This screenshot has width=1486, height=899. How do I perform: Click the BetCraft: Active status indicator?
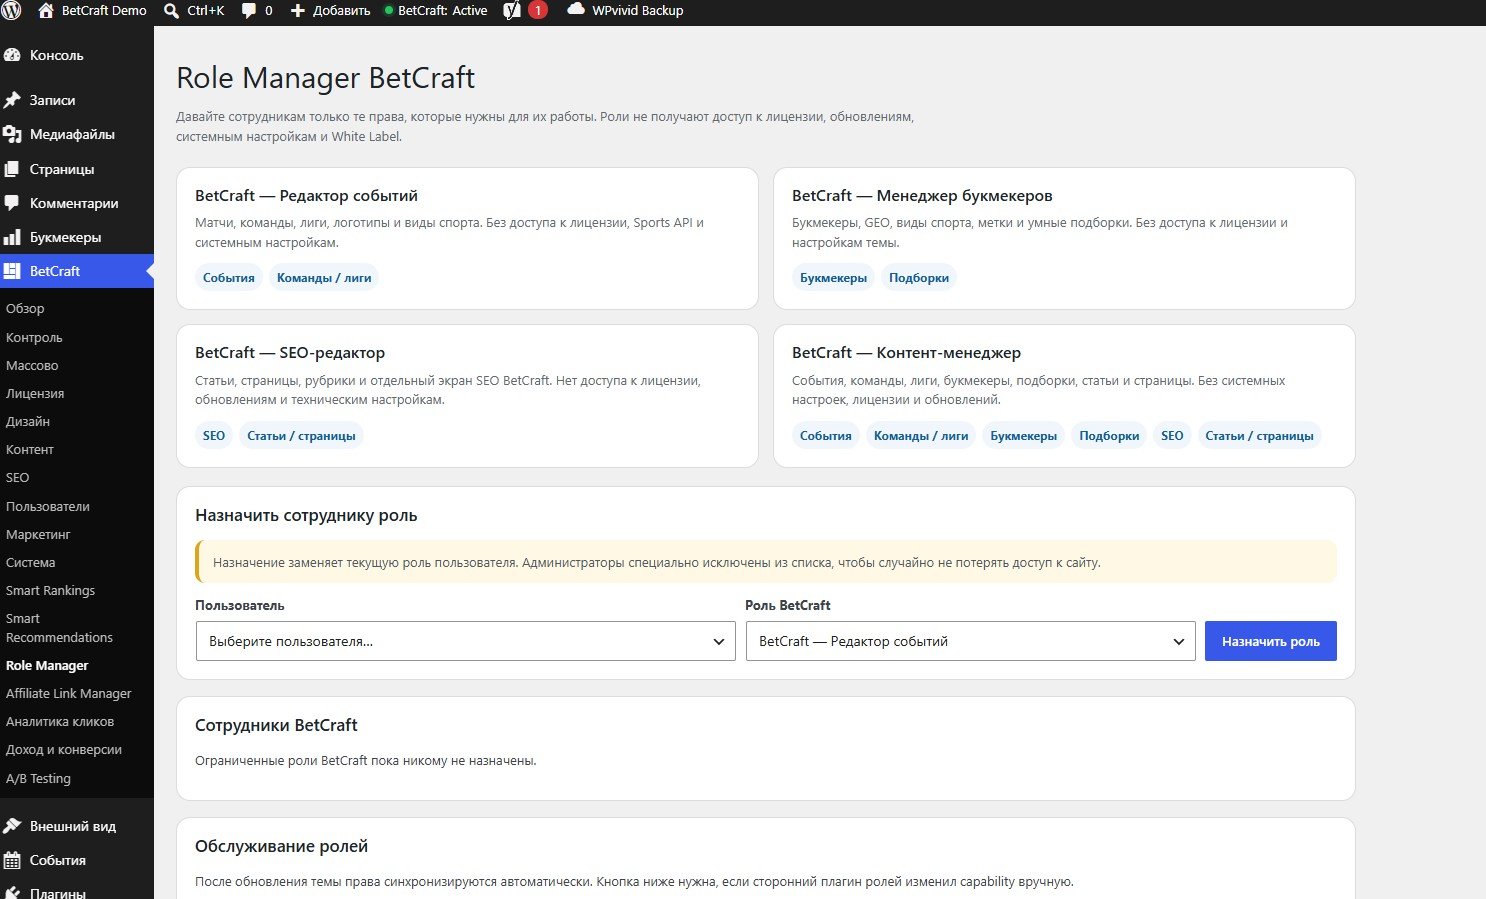click(436, 11)
